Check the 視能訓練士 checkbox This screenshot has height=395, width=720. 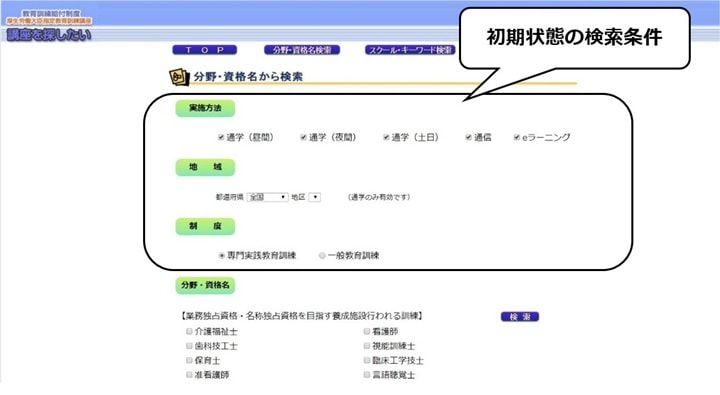(367, 346)
